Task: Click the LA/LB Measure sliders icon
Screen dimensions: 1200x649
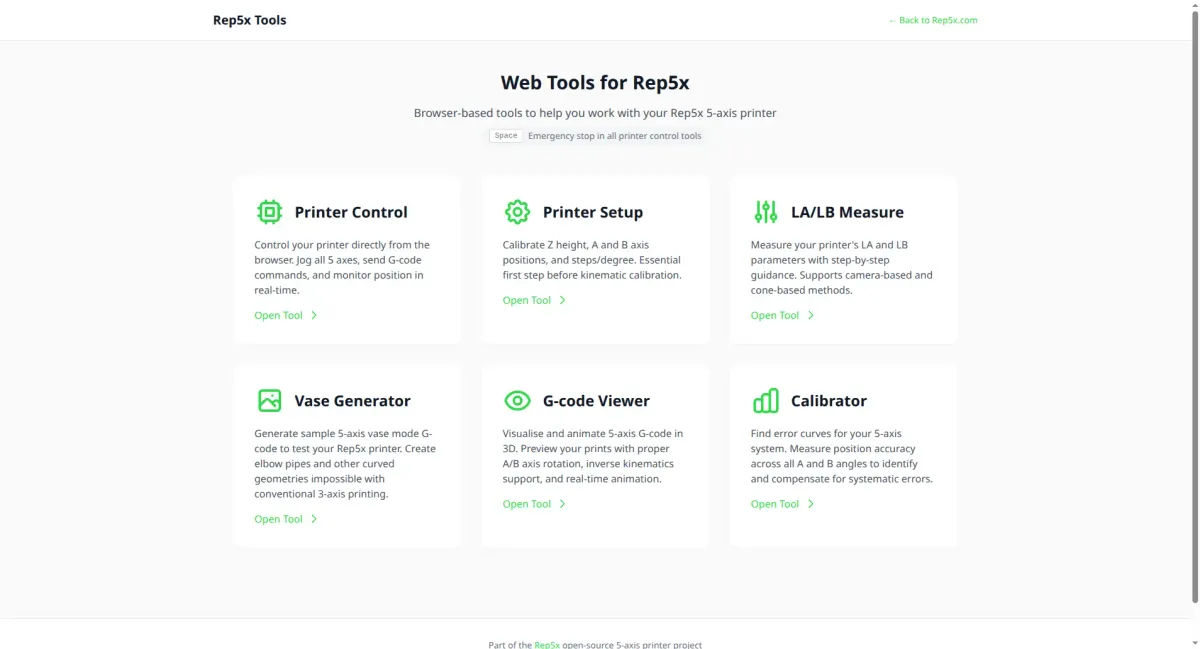Action: click(x=765, y=211)
